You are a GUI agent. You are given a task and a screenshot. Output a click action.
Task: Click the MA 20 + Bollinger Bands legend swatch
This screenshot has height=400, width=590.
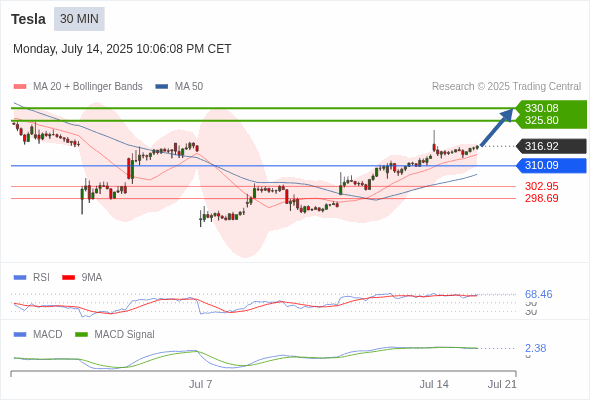click(20, 87)
